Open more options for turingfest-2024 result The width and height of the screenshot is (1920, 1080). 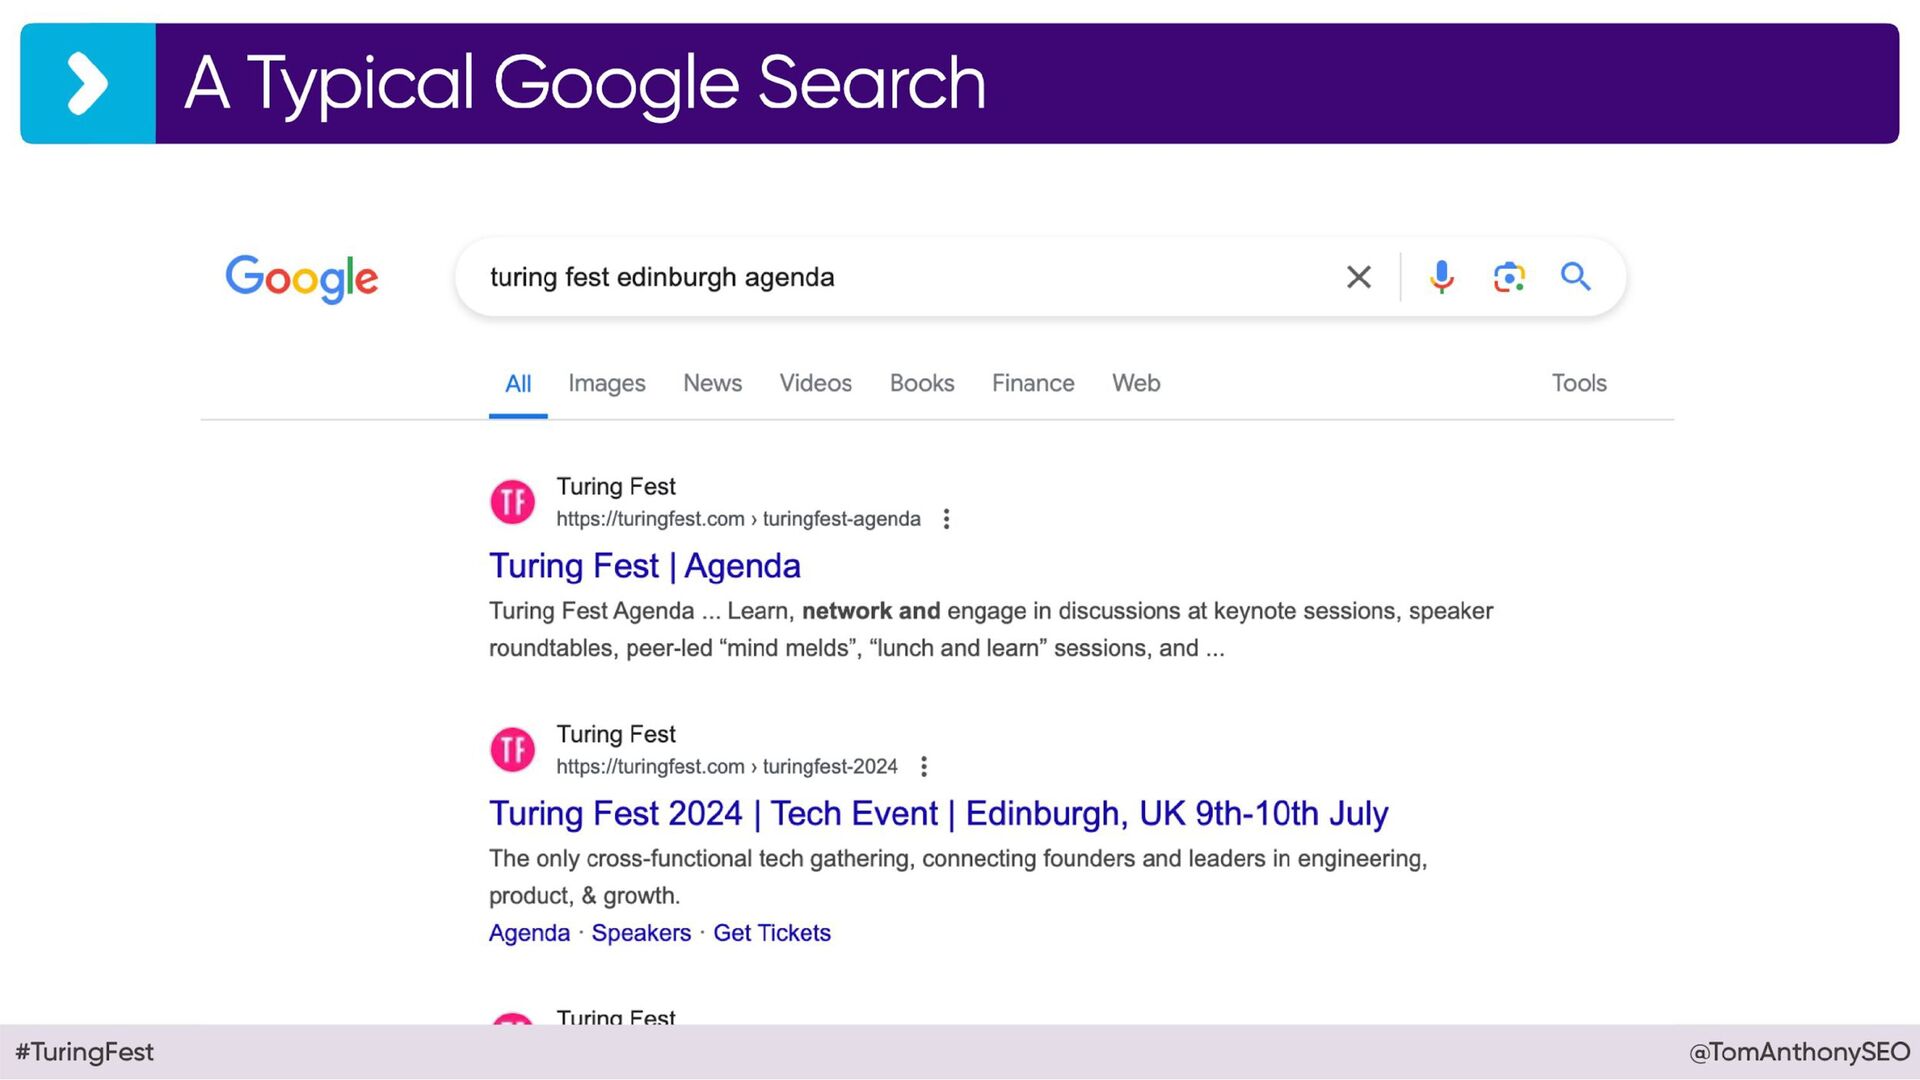point(924,767)
